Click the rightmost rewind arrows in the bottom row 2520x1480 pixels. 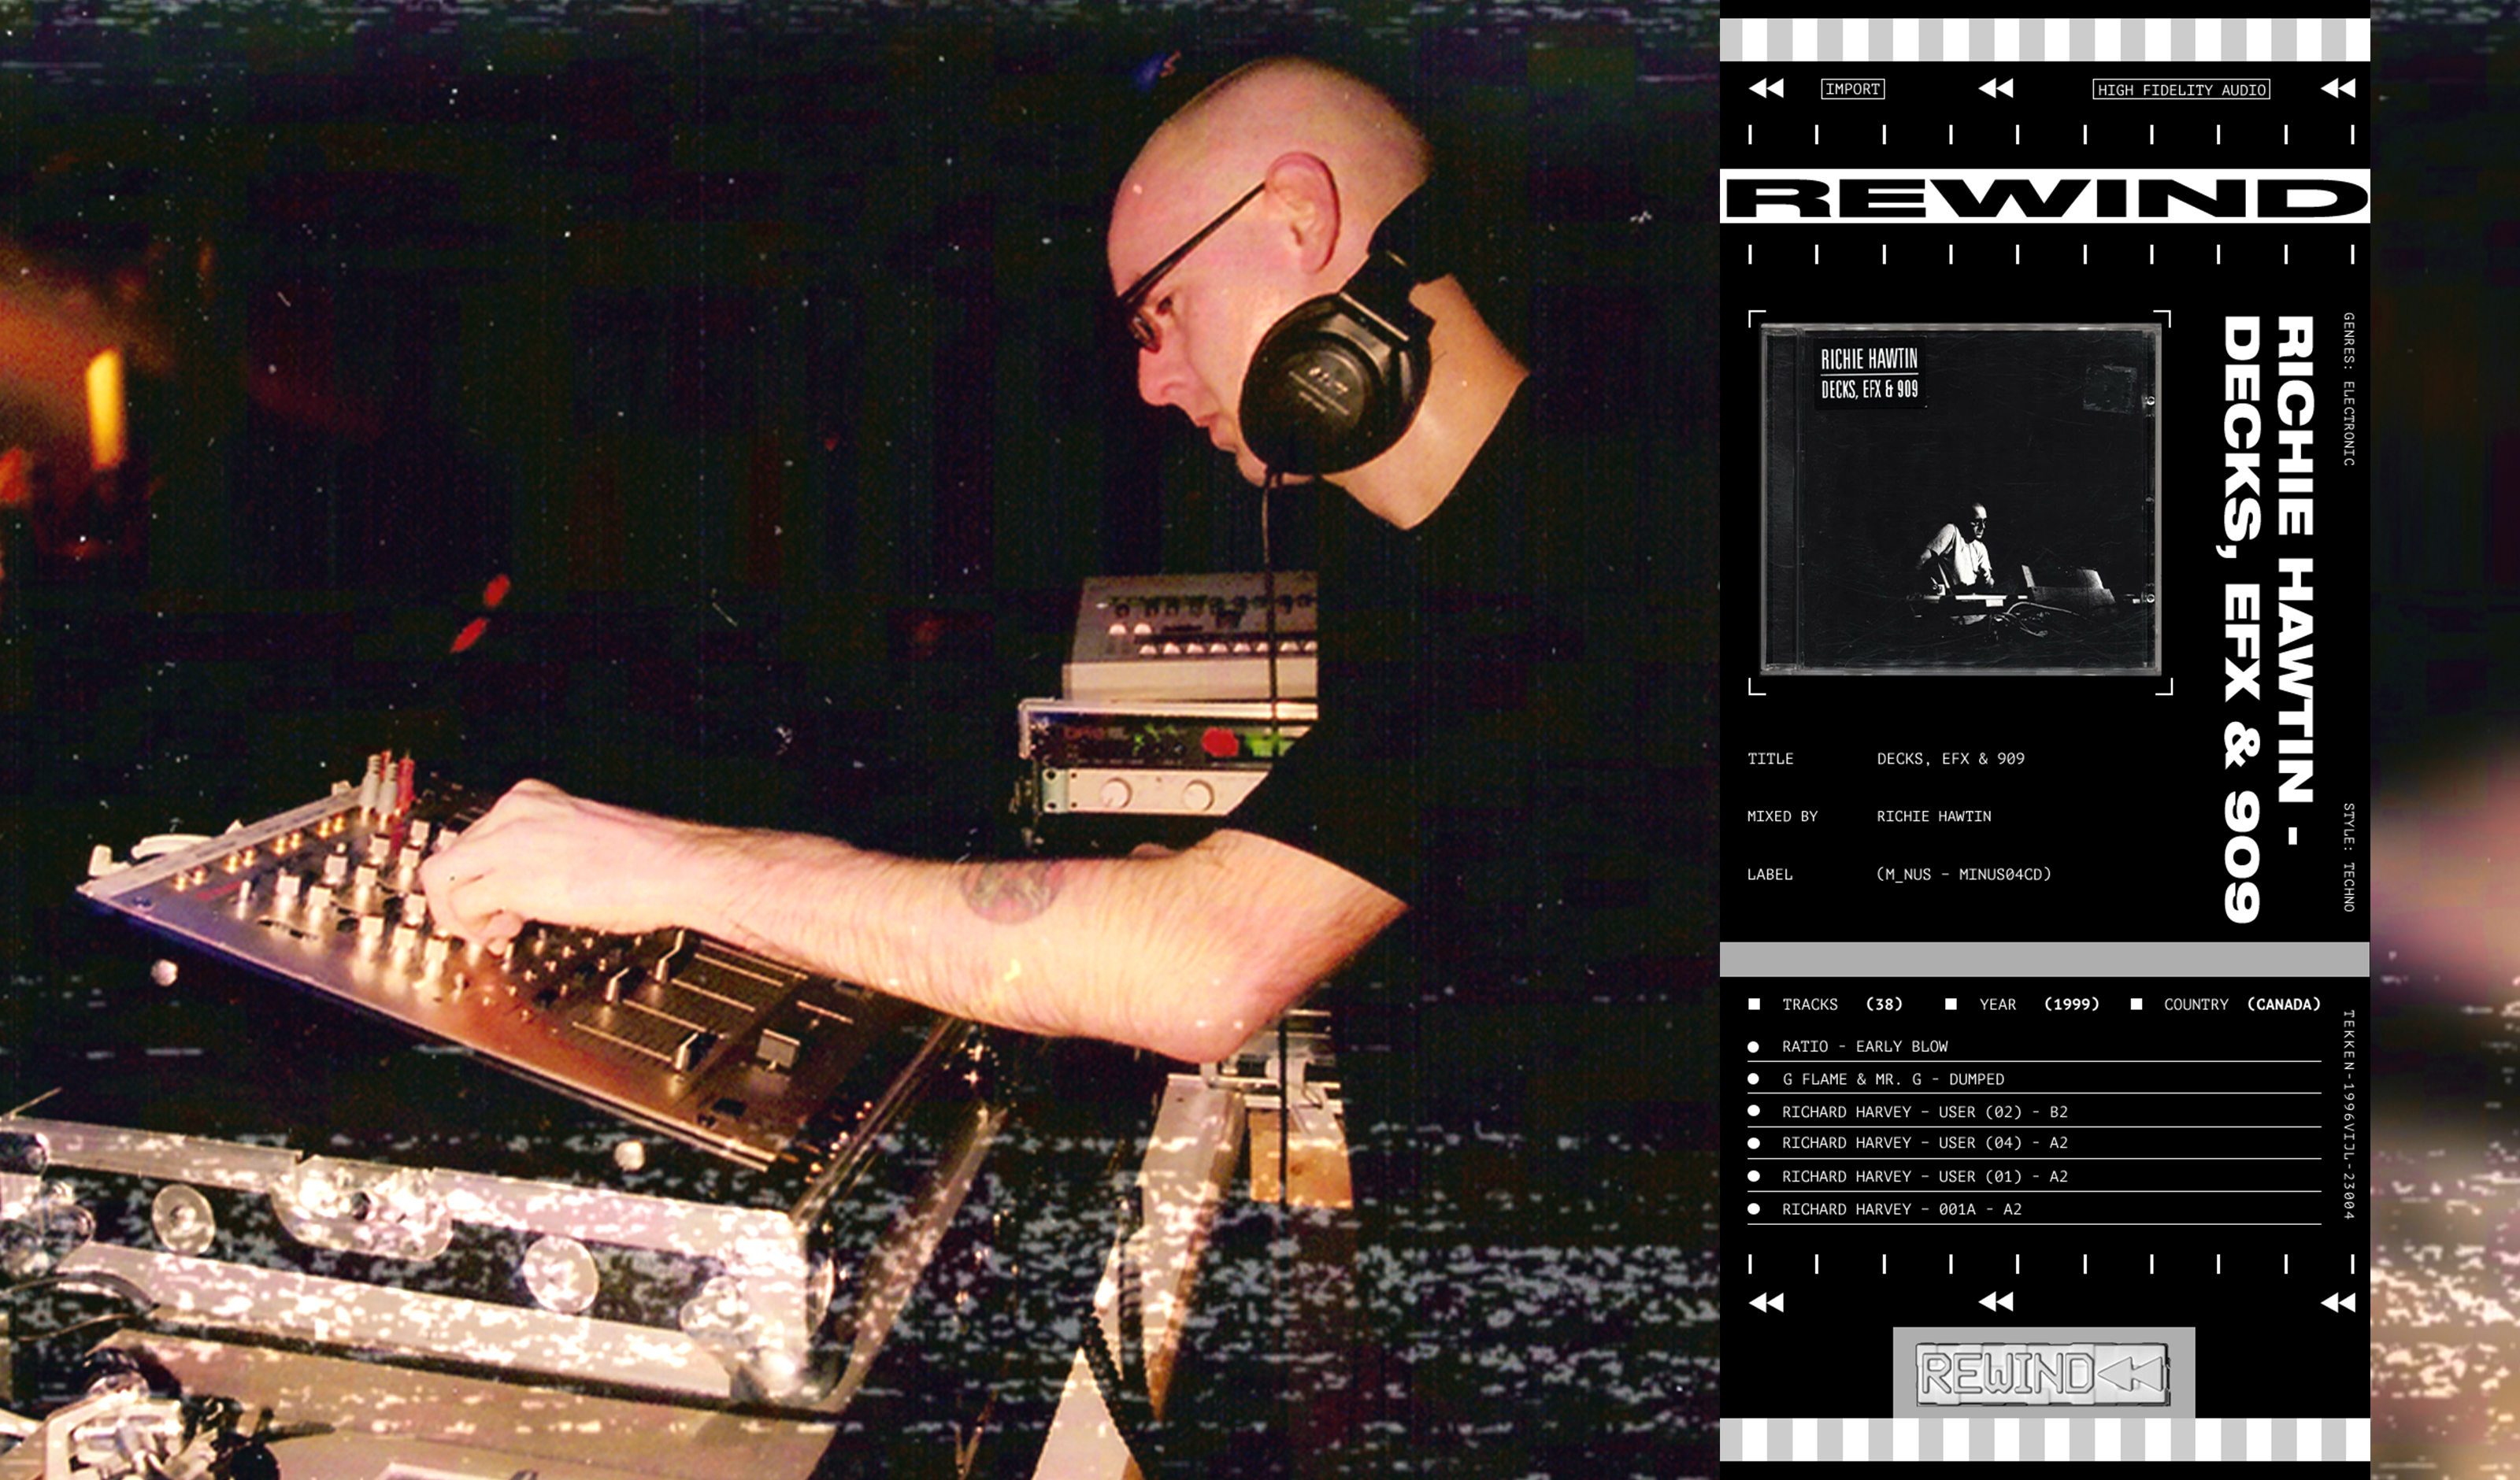[2338, 1302]
